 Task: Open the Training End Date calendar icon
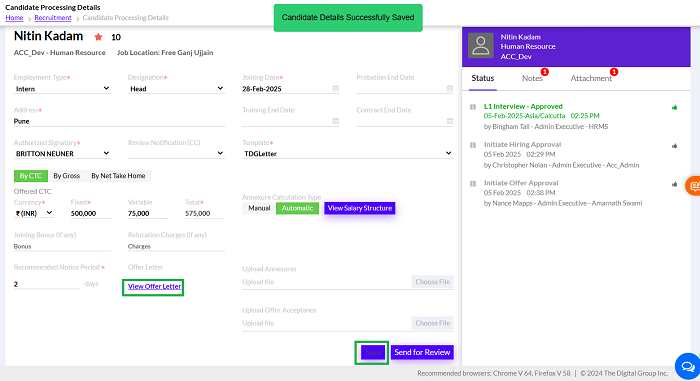335,121
